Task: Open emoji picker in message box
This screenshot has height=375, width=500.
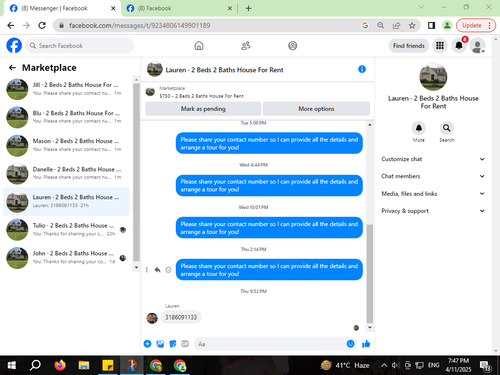Action: click(x=350, y=344)
